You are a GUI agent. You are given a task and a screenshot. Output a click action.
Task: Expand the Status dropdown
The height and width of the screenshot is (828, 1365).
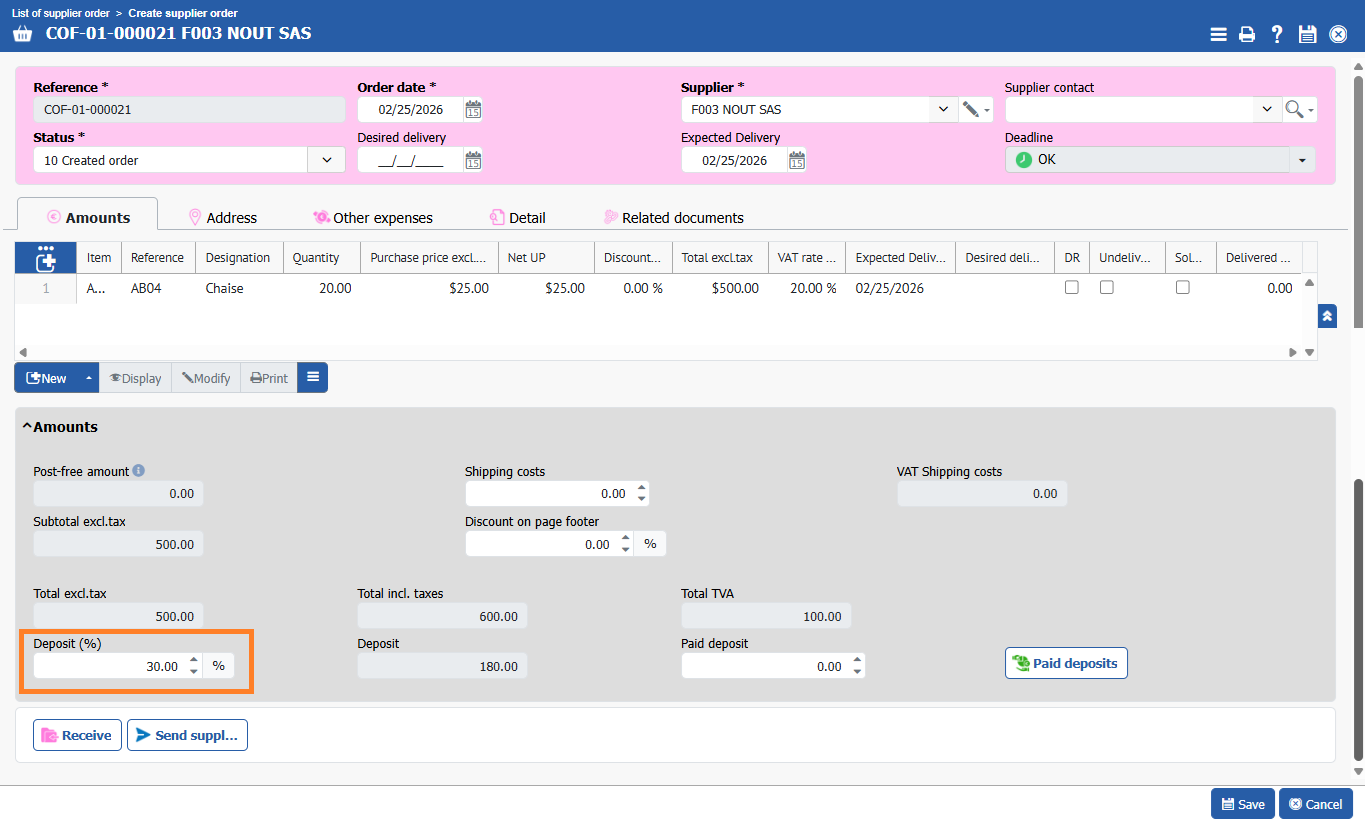tap(327, 160)
